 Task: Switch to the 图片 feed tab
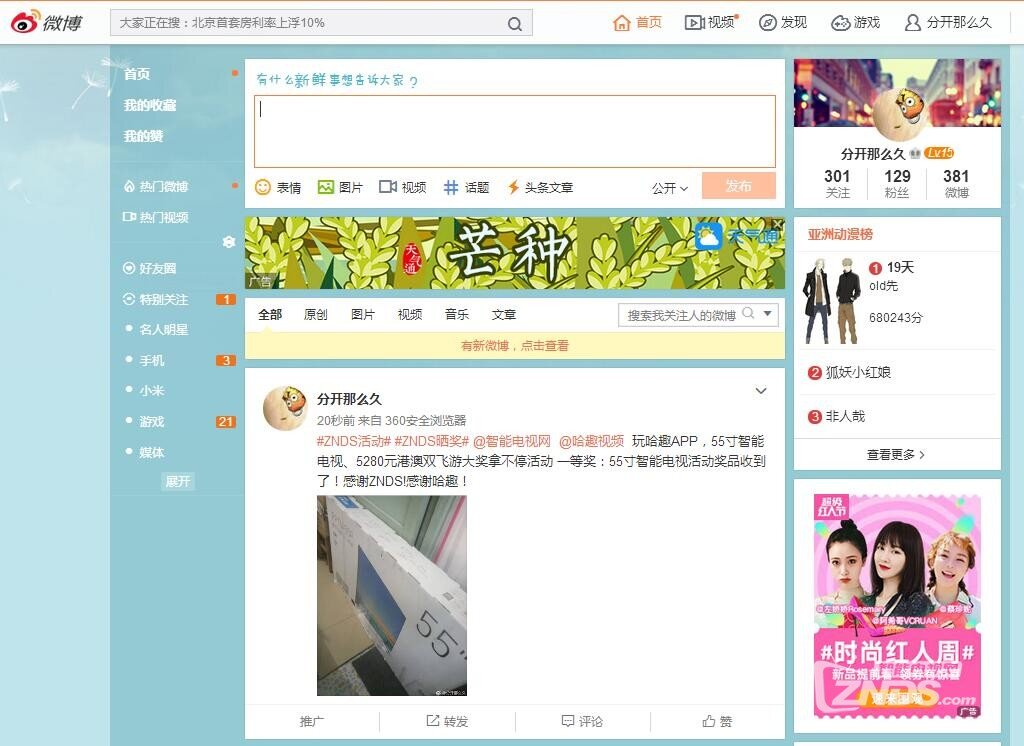click(x=363, y=315)
